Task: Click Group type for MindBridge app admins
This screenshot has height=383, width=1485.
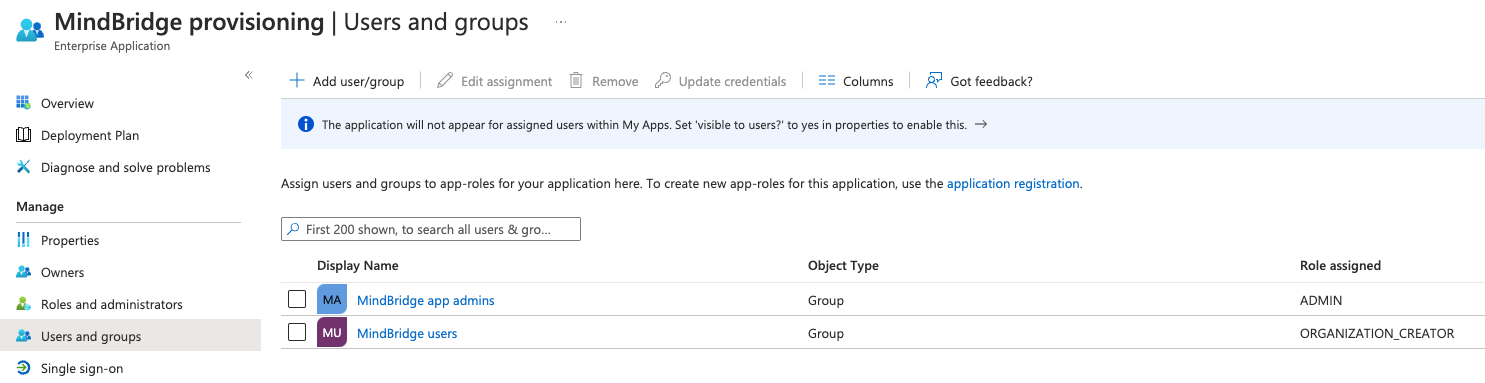Action: tap(826, 300)
